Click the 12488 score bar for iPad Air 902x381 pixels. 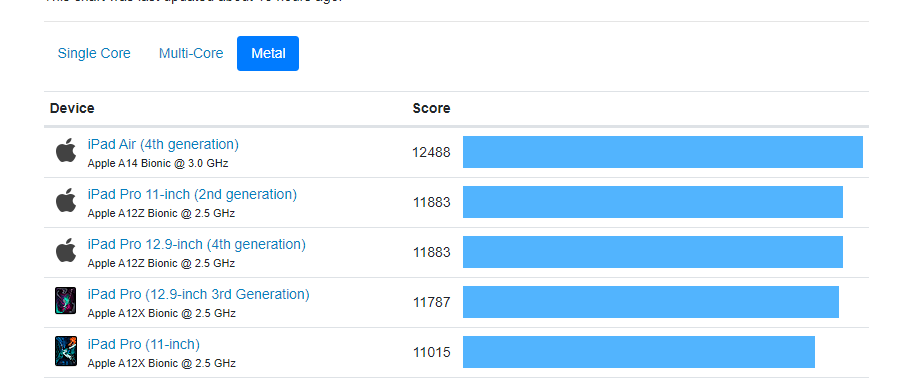pos(663,152)
